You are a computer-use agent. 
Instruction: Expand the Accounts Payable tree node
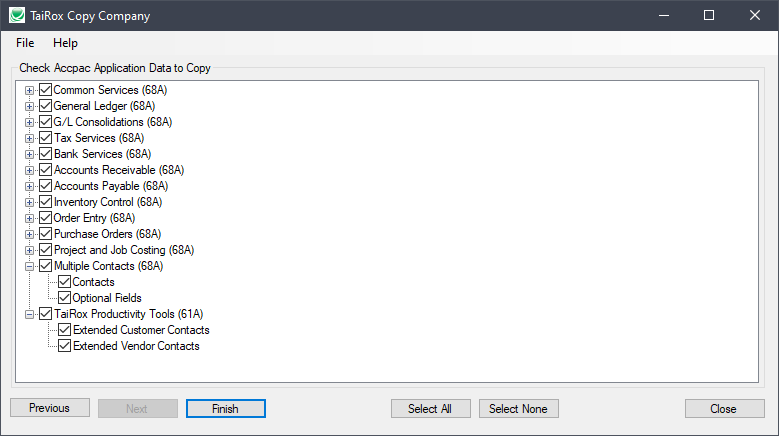29,186
